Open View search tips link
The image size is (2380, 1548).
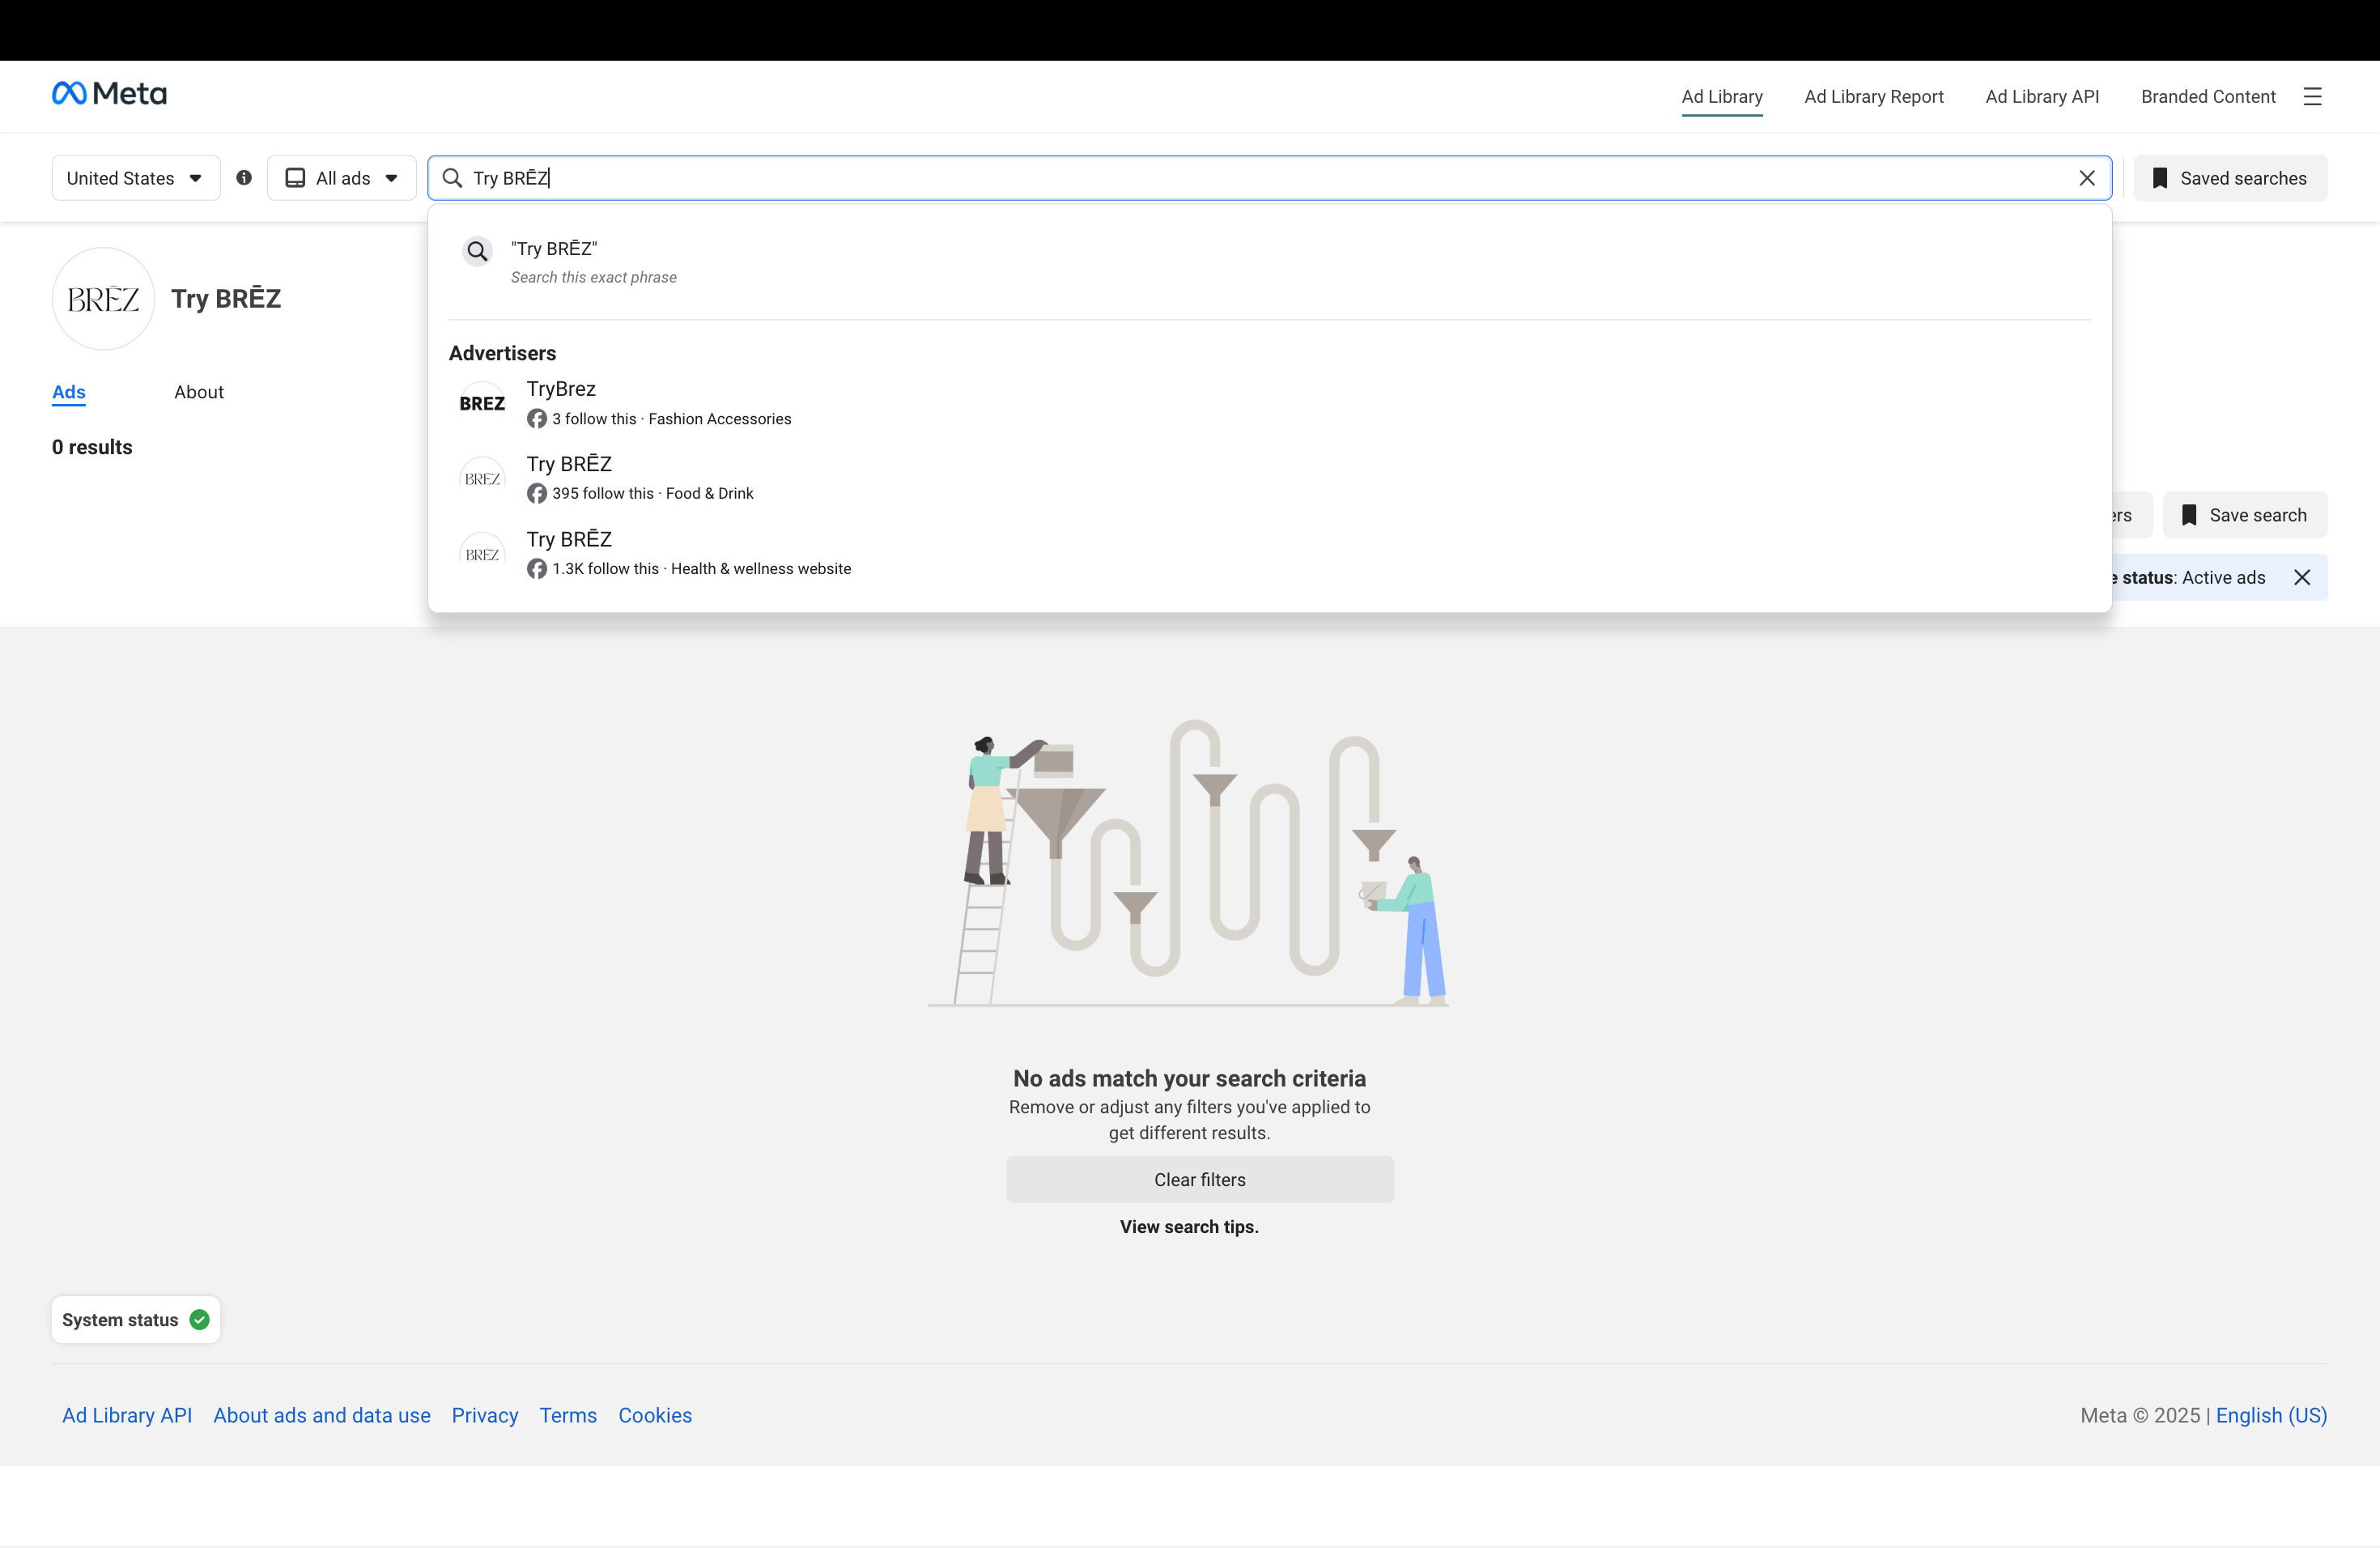click(x=1189, y=1227)
